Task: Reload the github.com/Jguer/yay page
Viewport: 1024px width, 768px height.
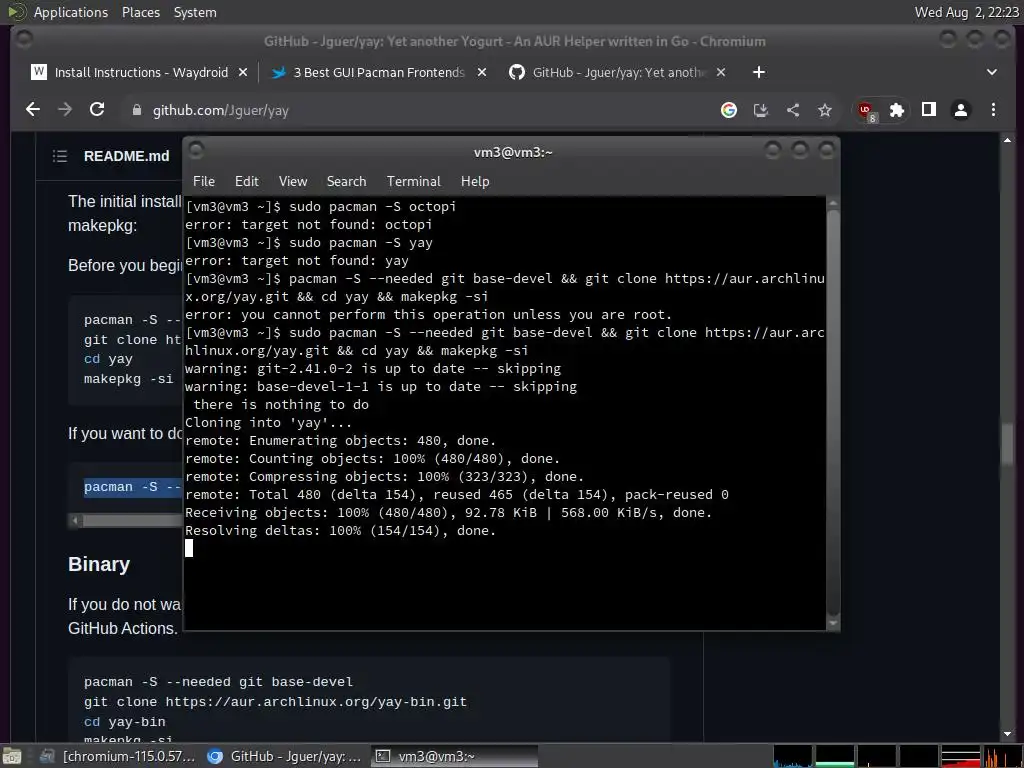Action: pos(97,110)
